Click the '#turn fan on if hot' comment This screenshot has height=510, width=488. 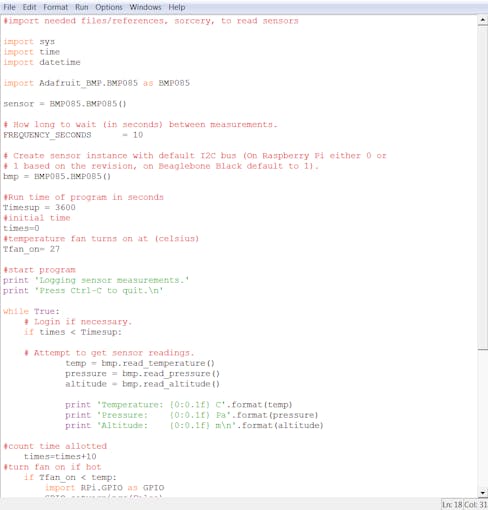point(52,467)
